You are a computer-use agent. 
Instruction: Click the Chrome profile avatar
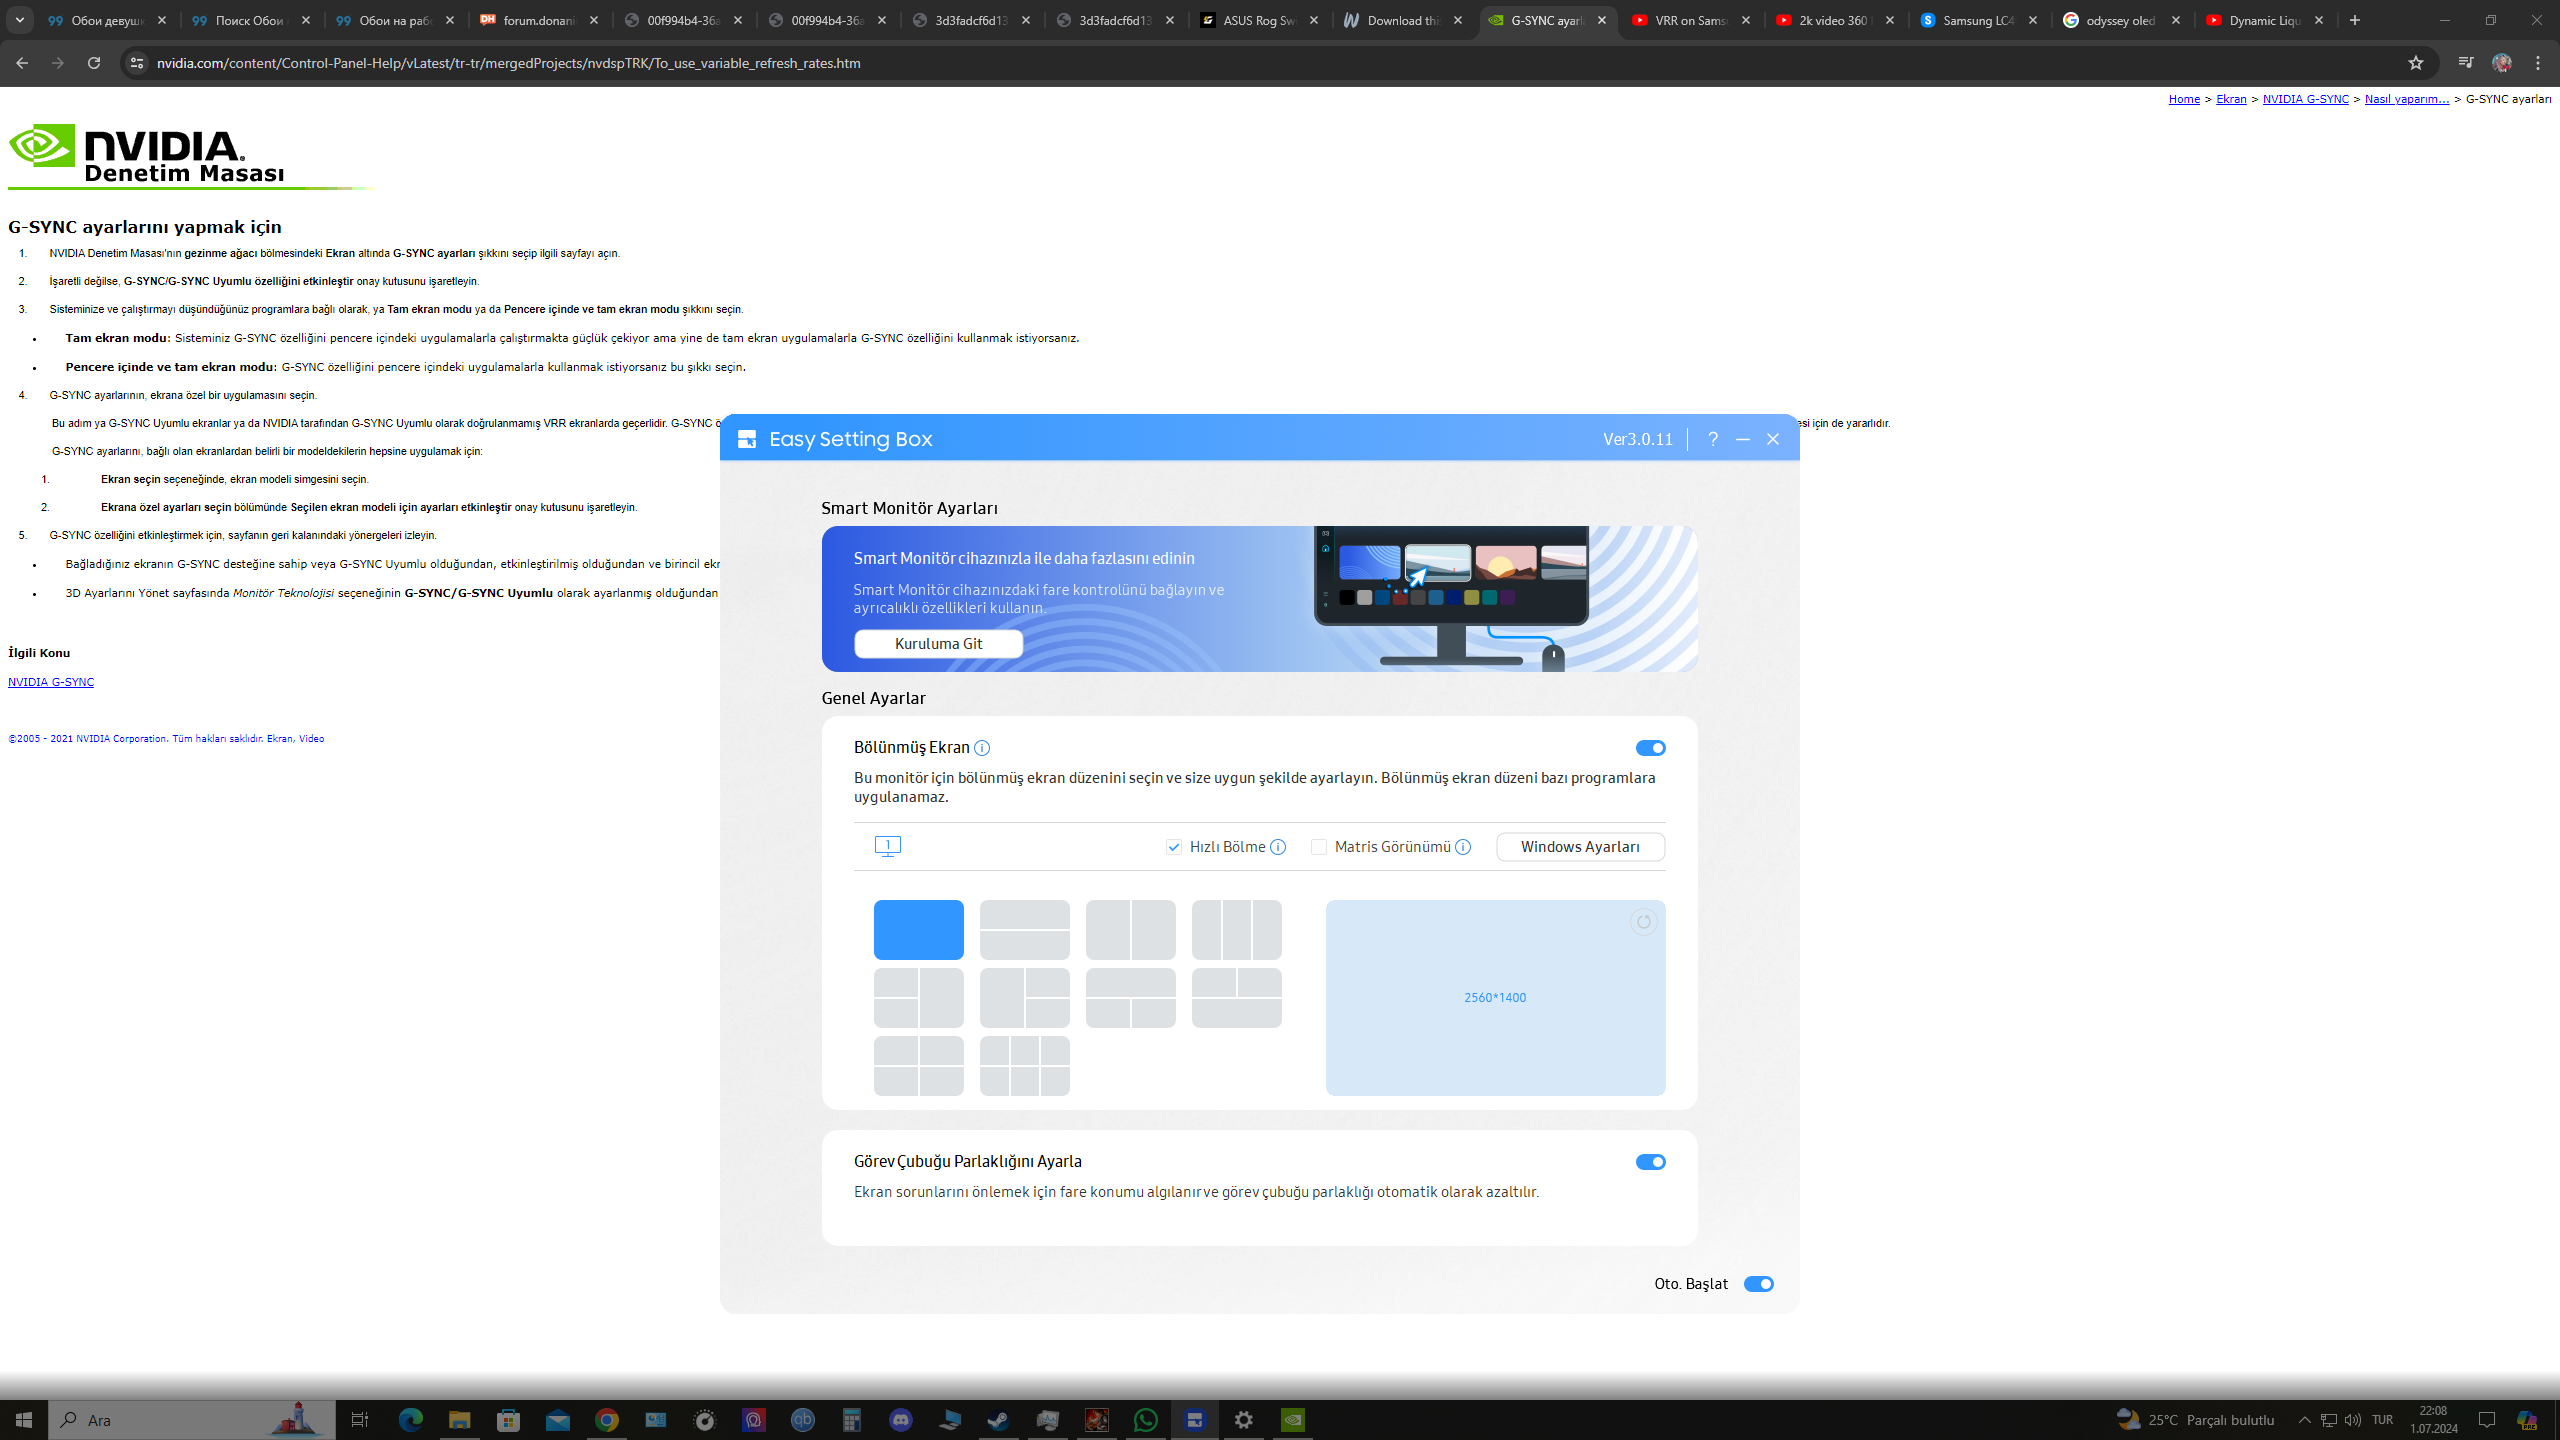2502,63
